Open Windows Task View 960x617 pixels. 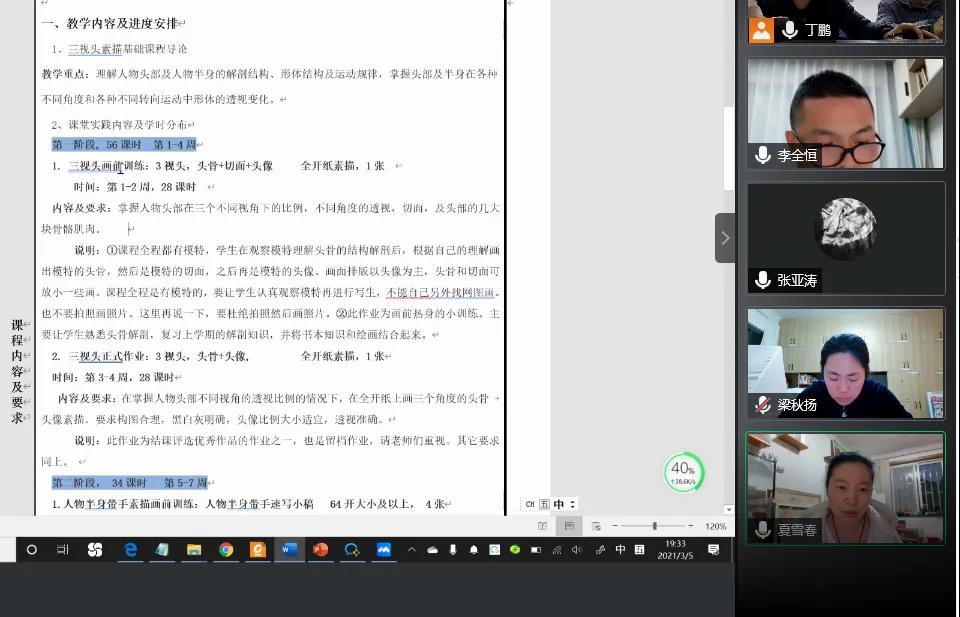(x=63, y=549)
